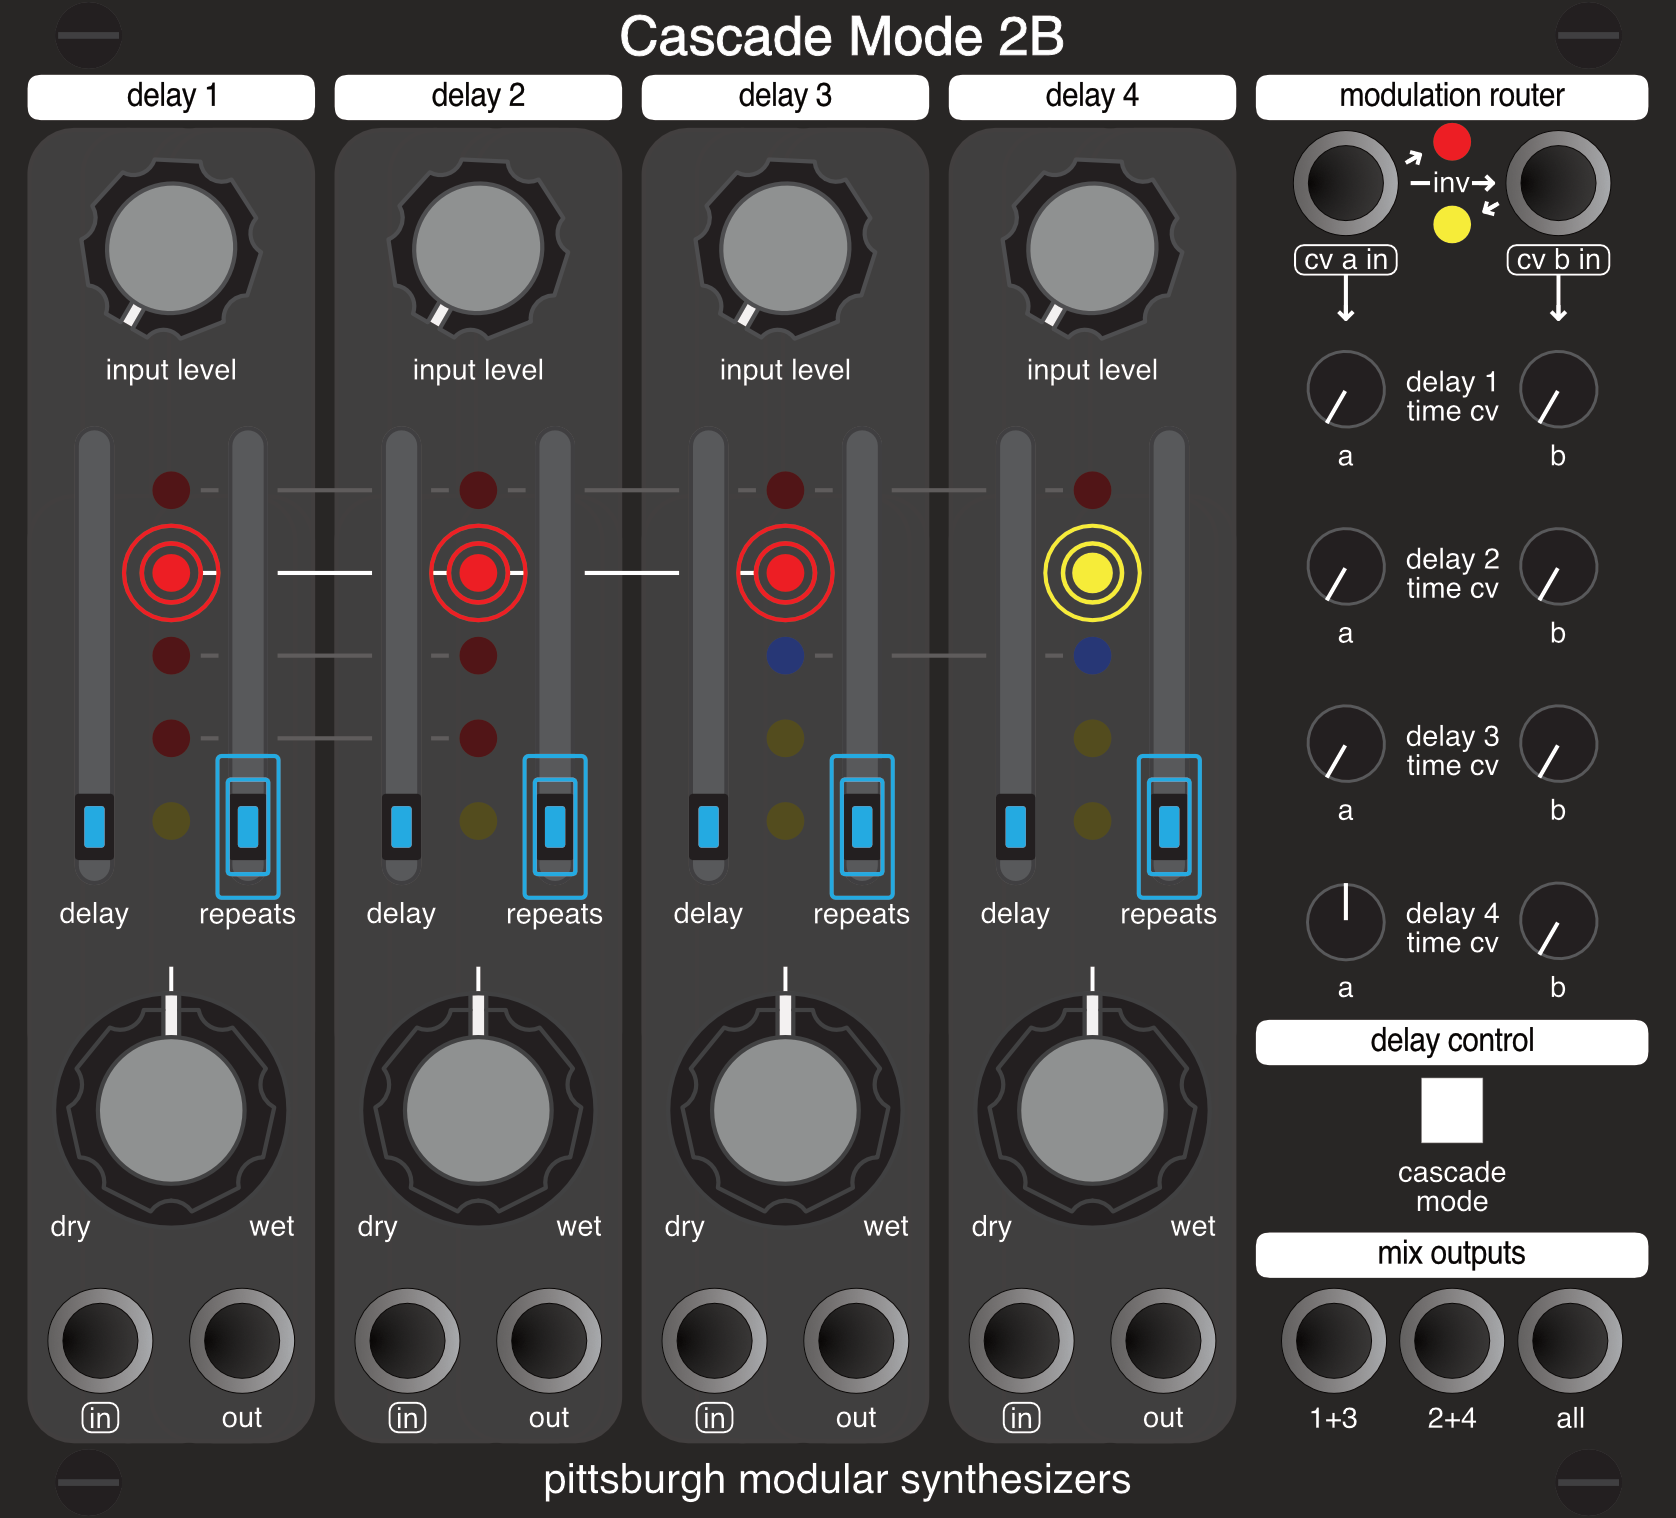Select the 1+3 mix output jack

tap(1332, 1342)
